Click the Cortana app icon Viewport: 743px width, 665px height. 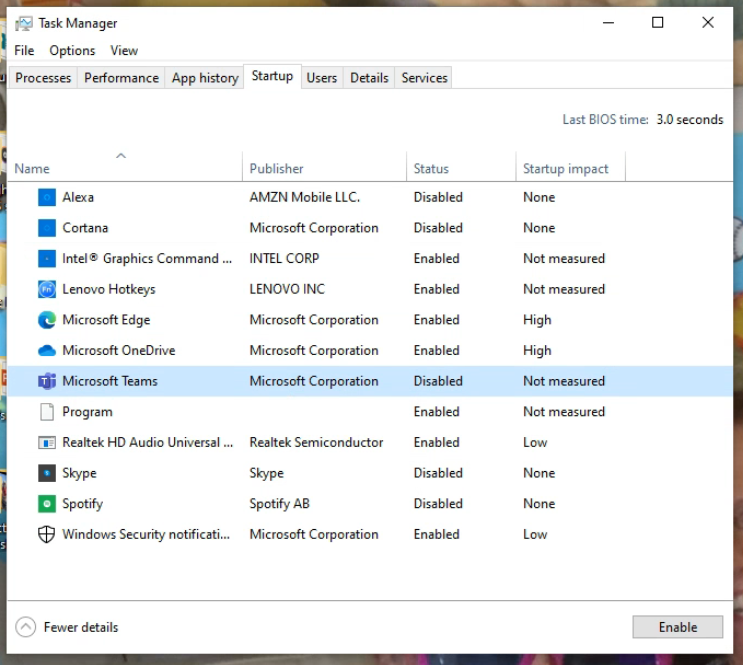(47, 228)
